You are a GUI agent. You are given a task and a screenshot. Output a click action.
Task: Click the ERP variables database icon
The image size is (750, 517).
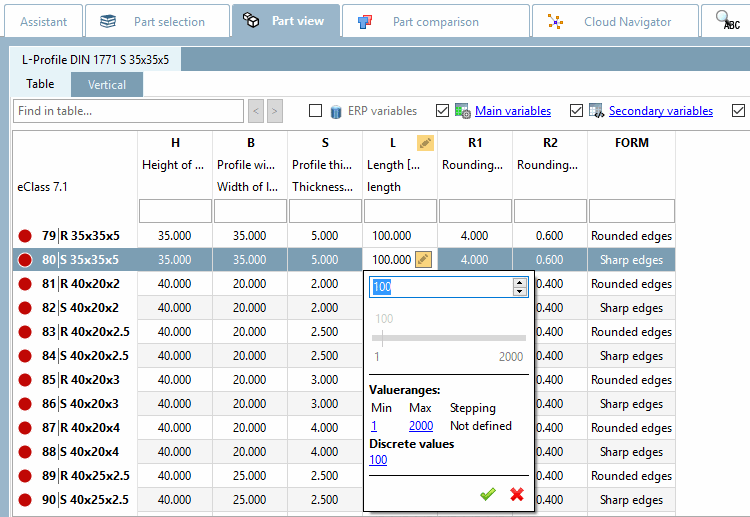coord(337,111)
